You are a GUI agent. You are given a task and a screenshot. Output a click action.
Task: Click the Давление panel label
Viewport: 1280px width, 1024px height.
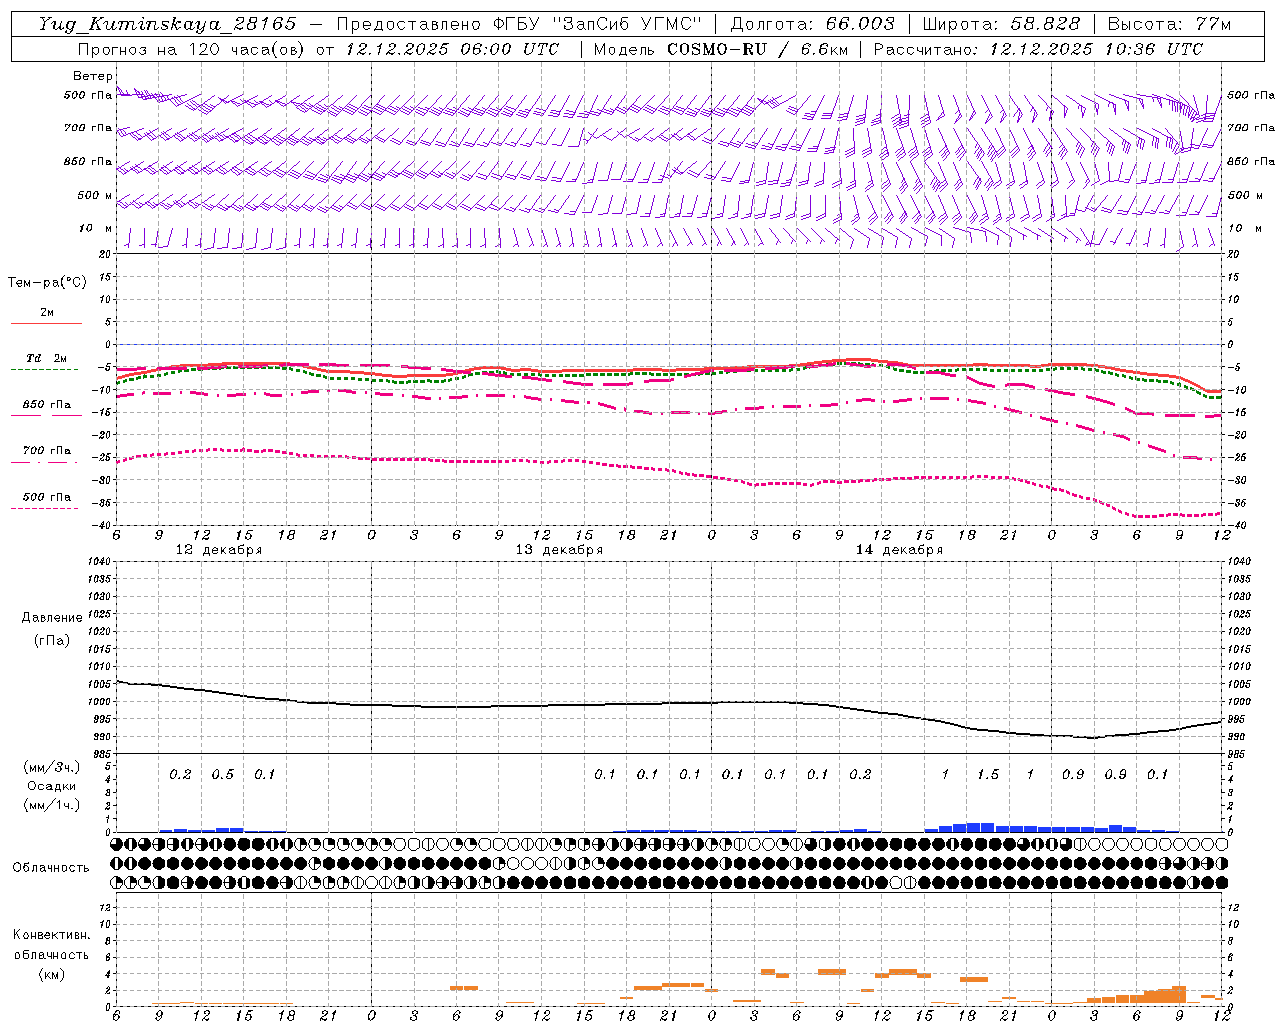pos(52,618)
